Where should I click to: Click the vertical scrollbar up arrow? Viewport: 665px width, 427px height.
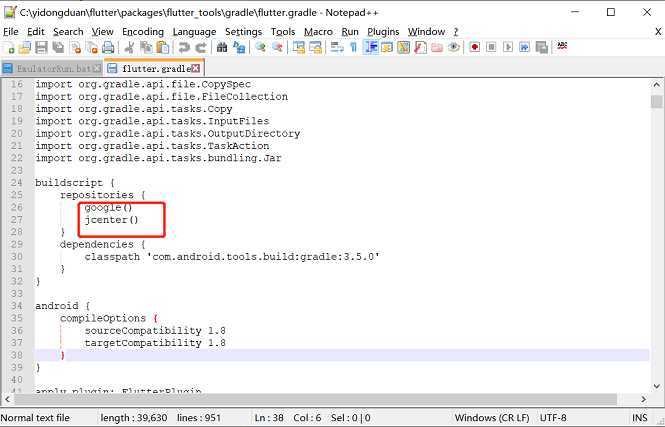tap(657, 84)
